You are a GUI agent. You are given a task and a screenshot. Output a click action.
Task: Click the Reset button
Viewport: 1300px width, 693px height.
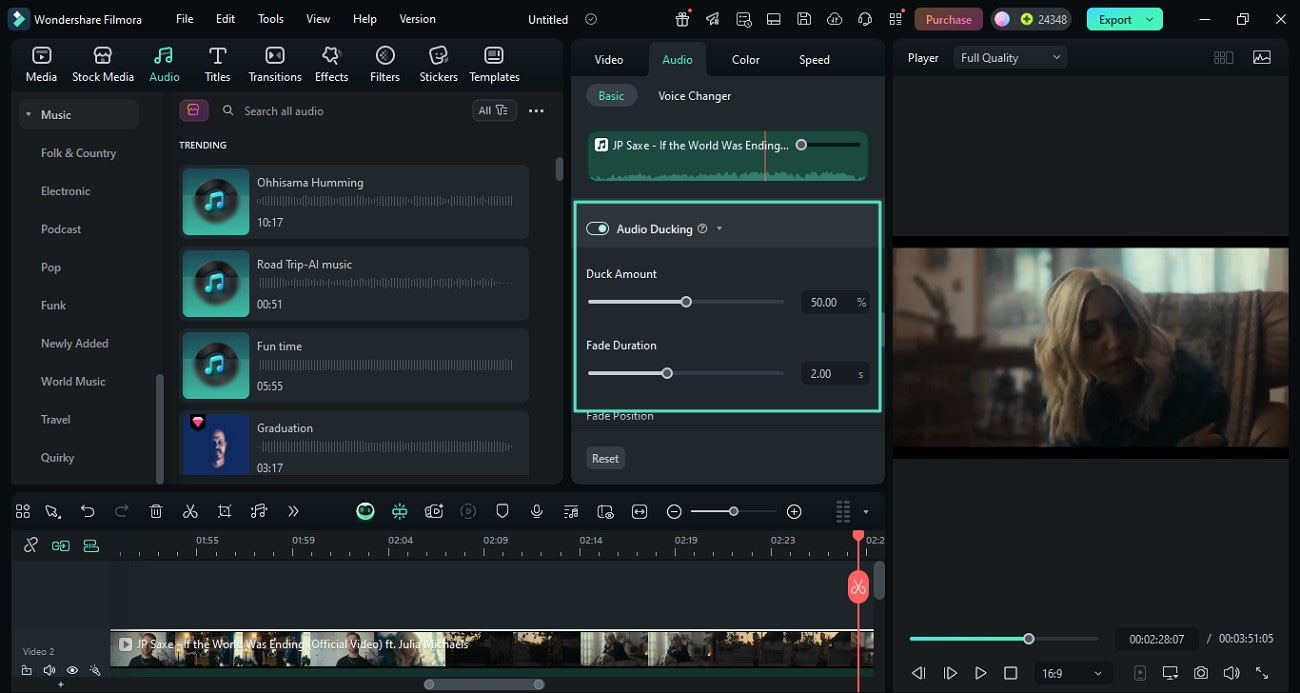click(x=605, y=458)
